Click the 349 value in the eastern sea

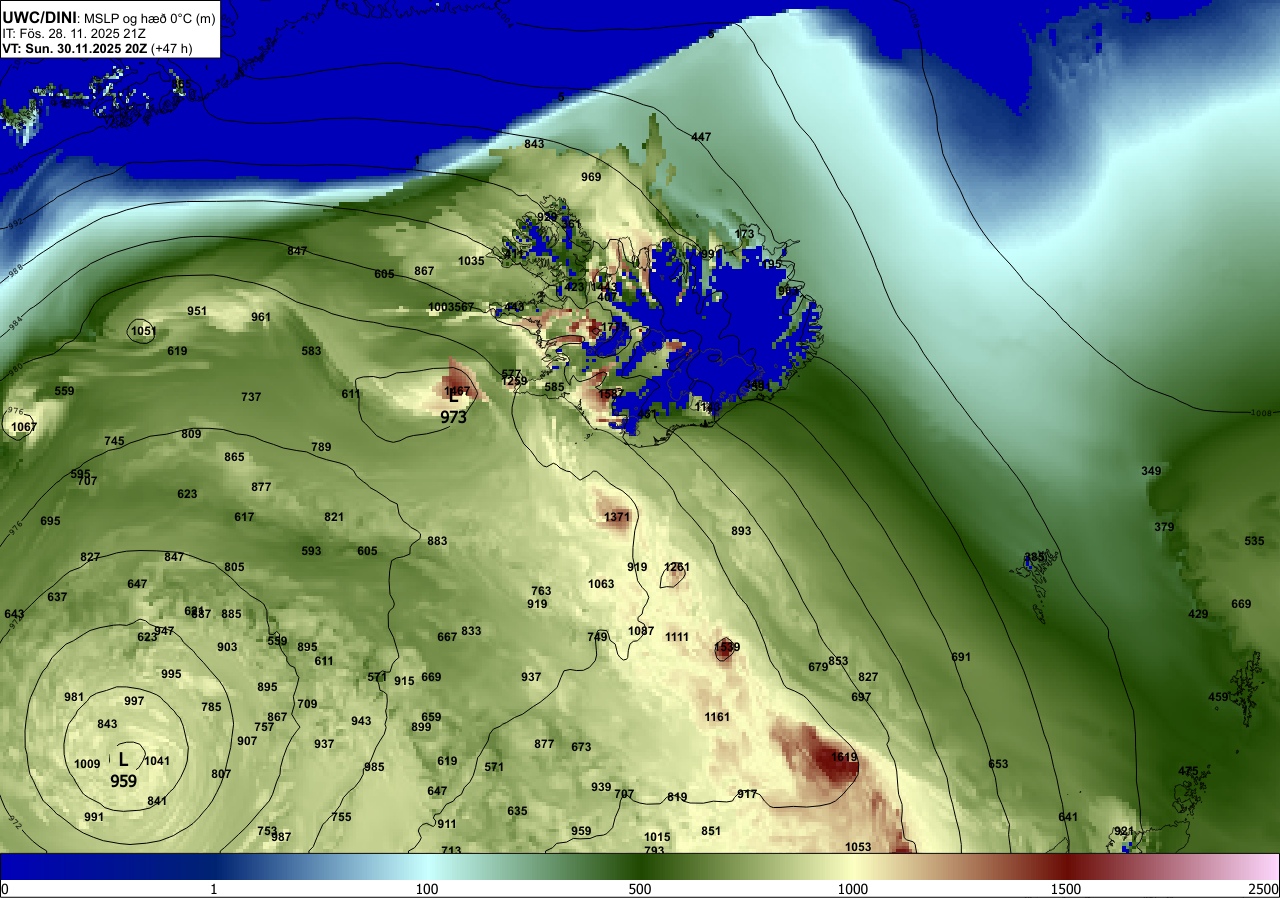[x=1151, y=471]
